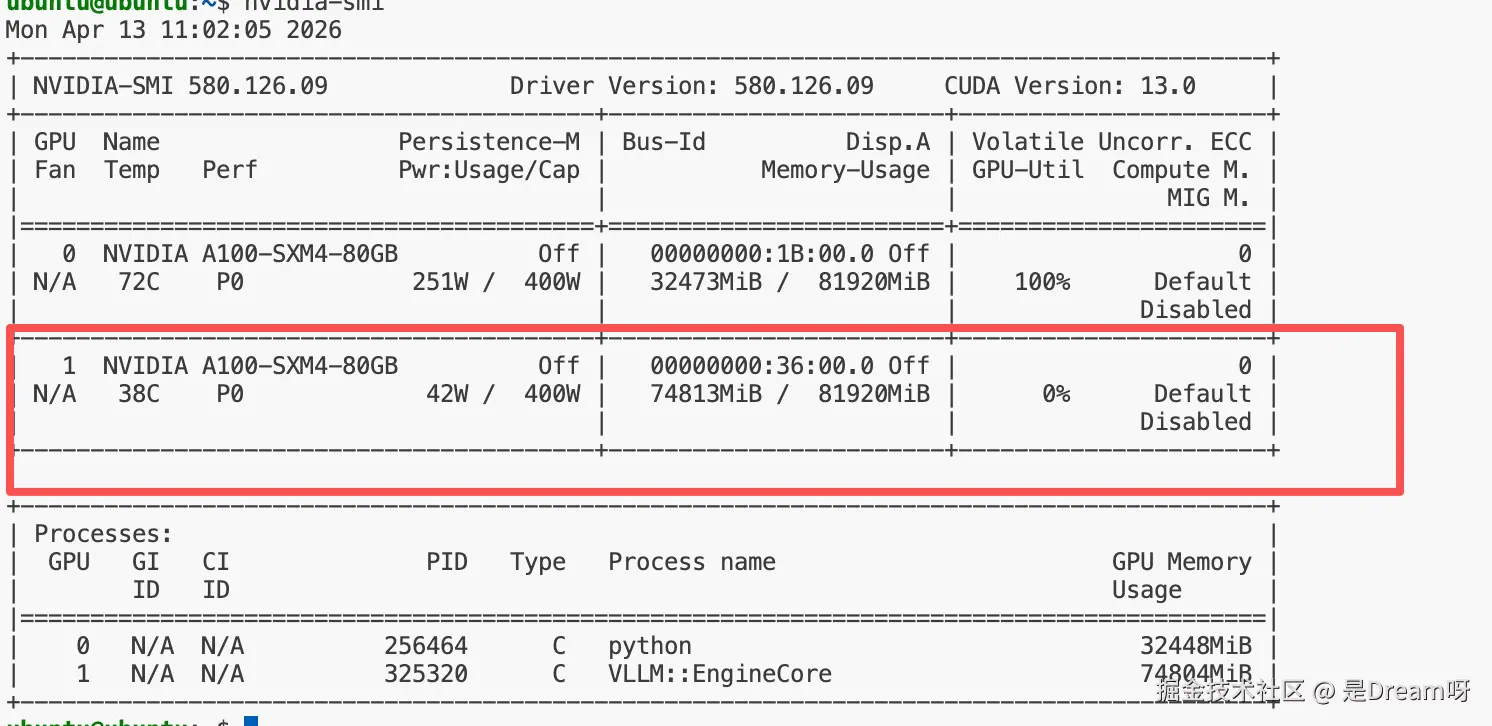The width and height of the screenshot is (1492, 726).
Task: Click the memory usage '74813MiB'
Action: coord(706,394)
